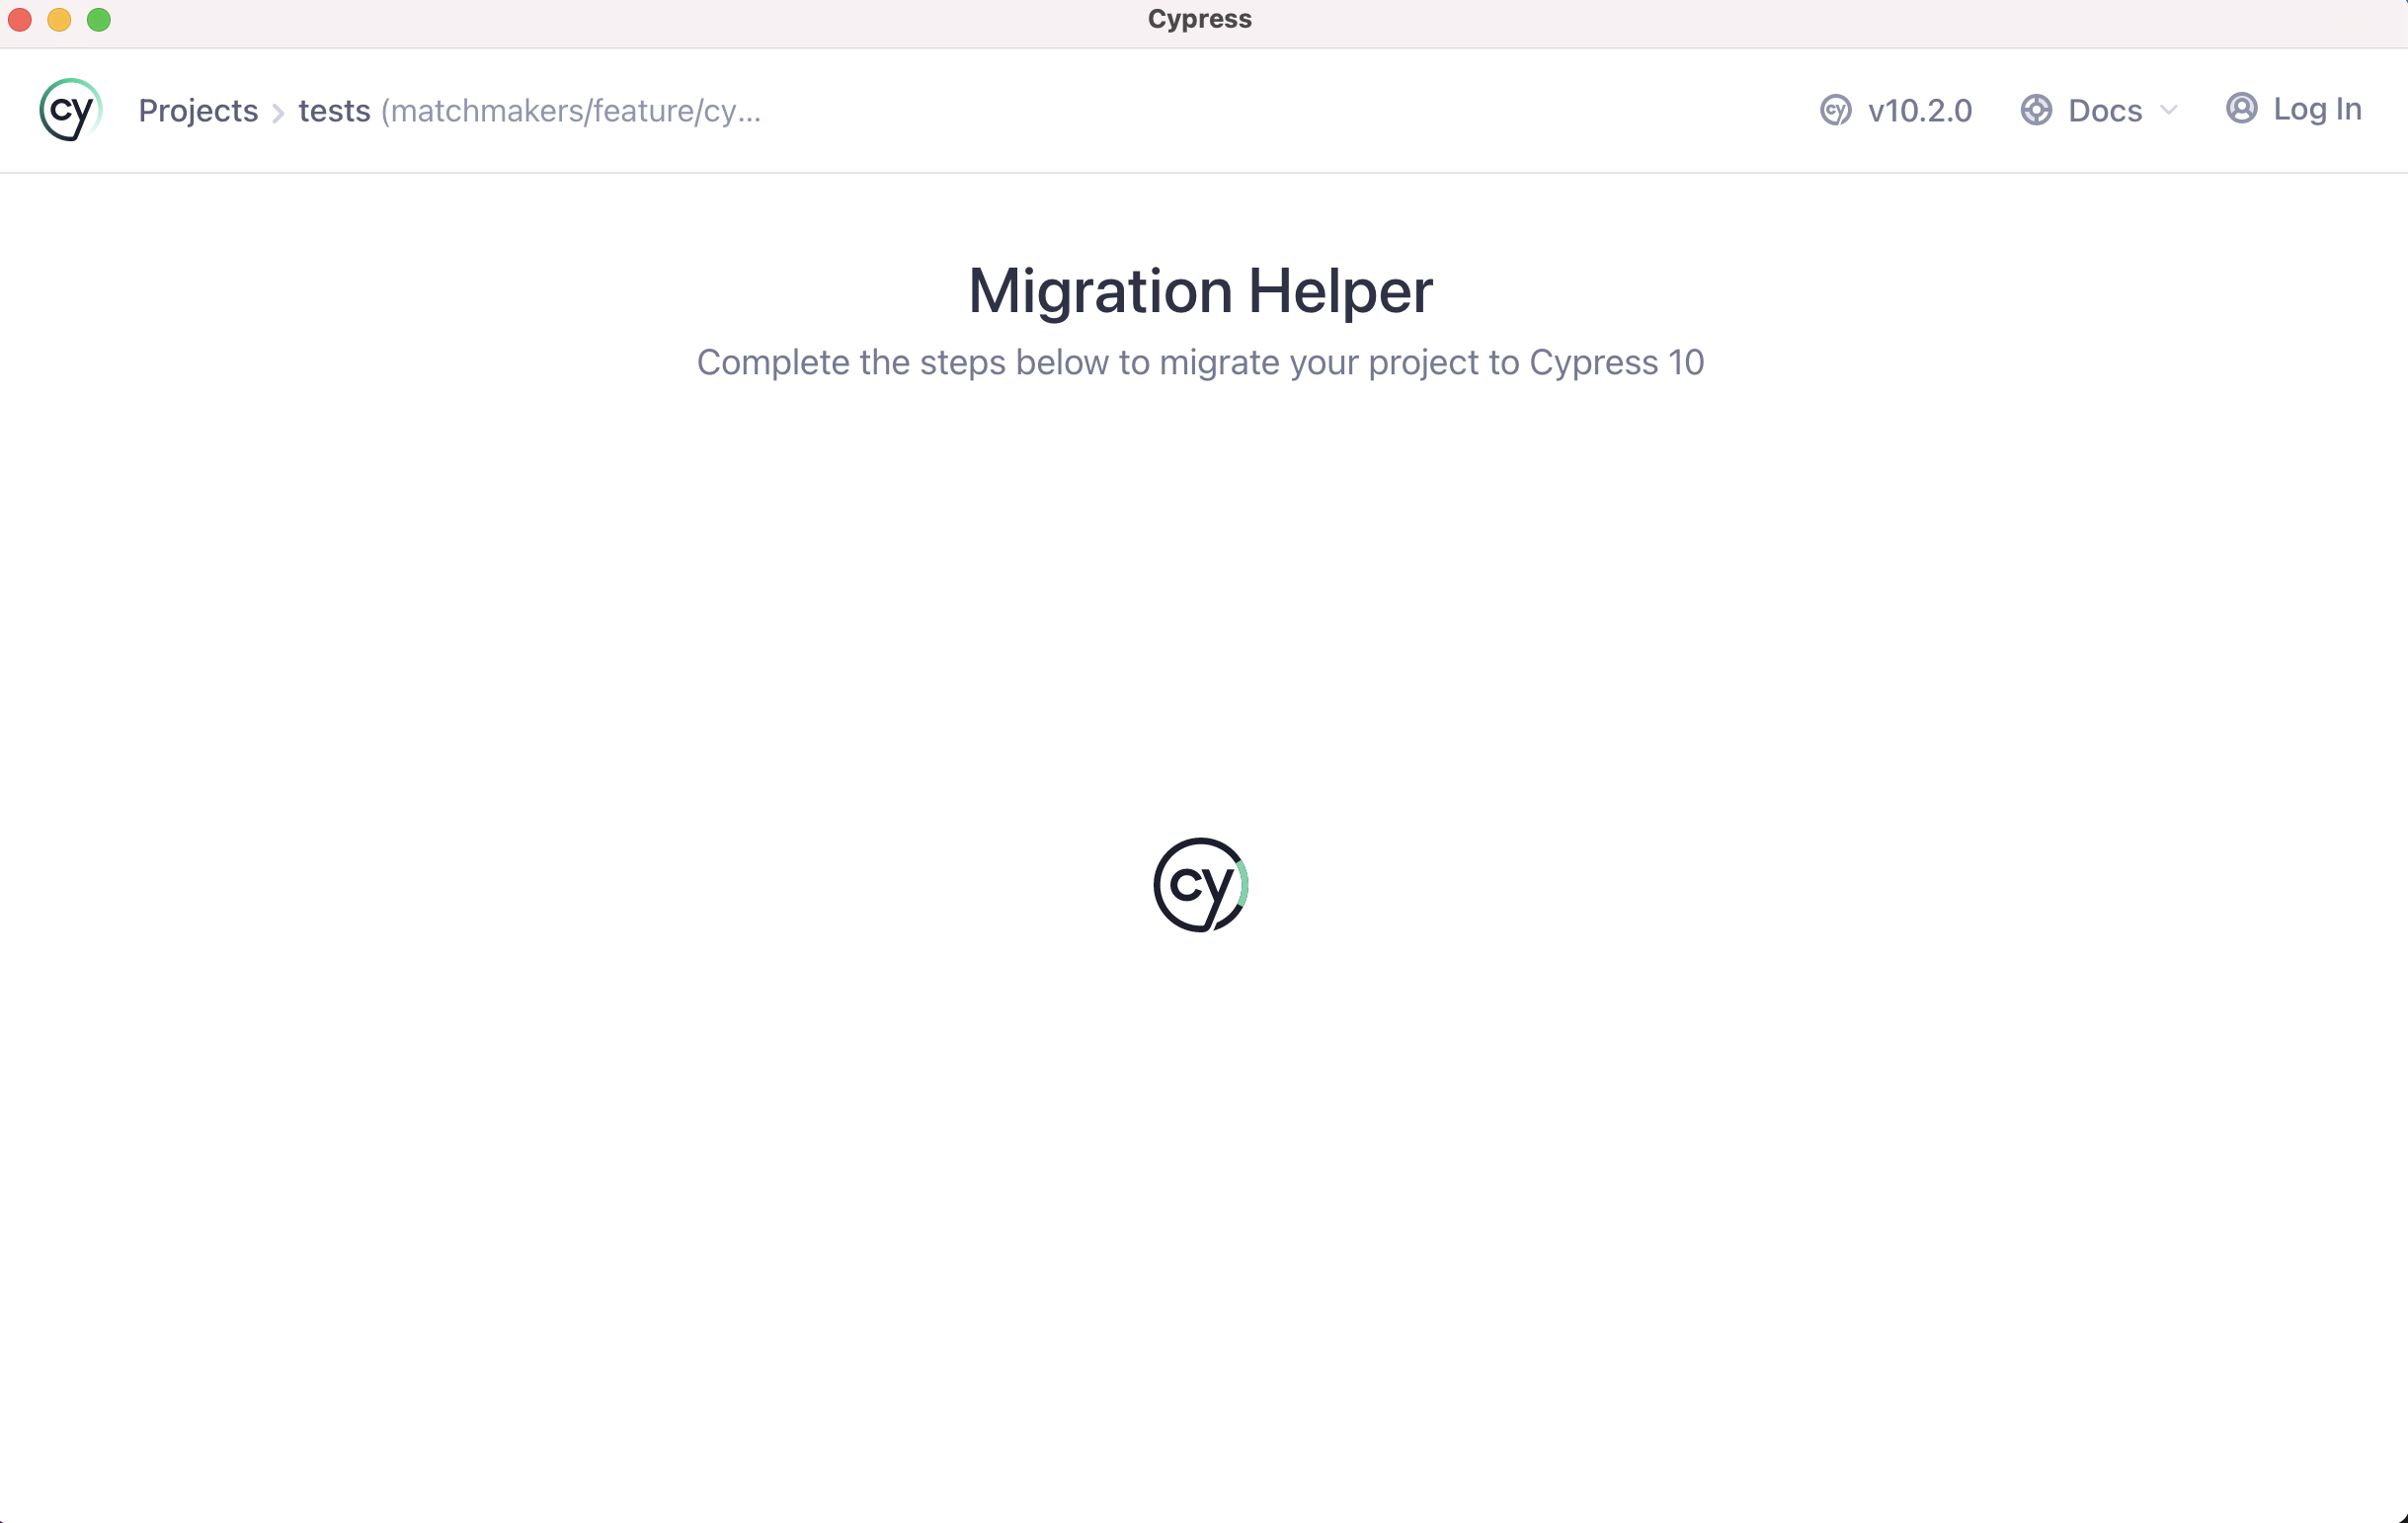Click the green maximize button
Screen dimensions: 2408x1523
(x=99, y=19)
